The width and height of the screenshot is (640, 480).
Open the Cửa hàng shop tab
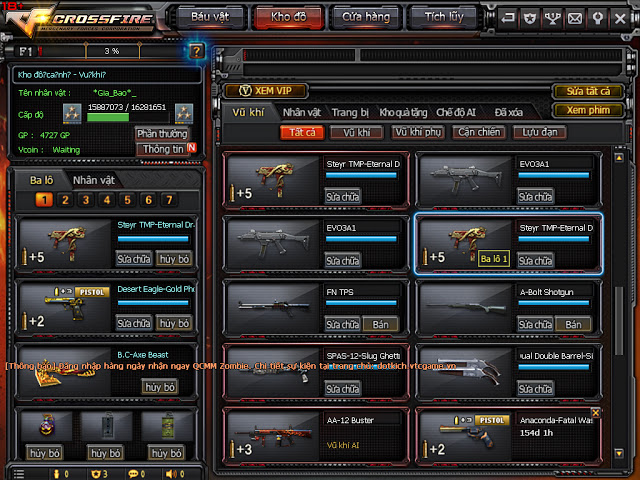[x=366, y=17]
